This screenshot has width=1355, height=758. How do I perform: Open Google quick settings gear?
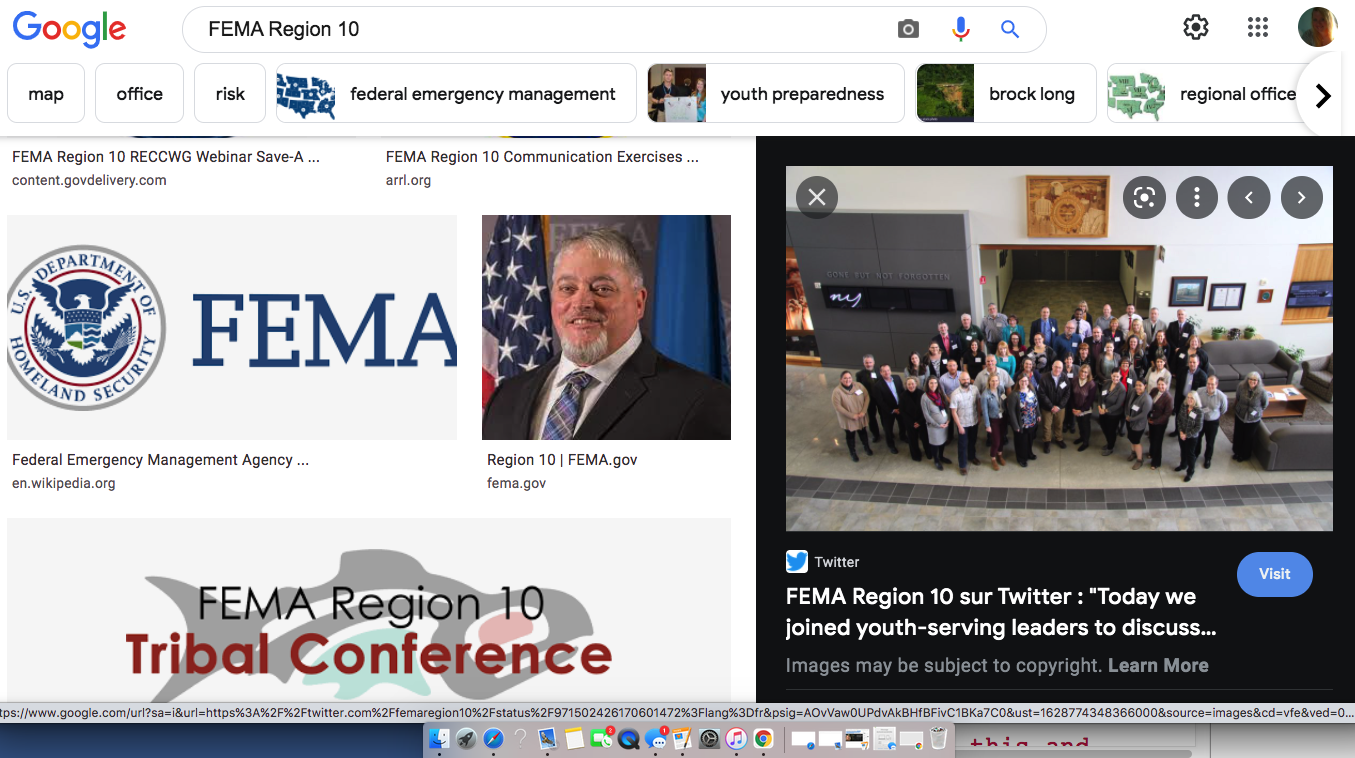[x=1196, y=28]
